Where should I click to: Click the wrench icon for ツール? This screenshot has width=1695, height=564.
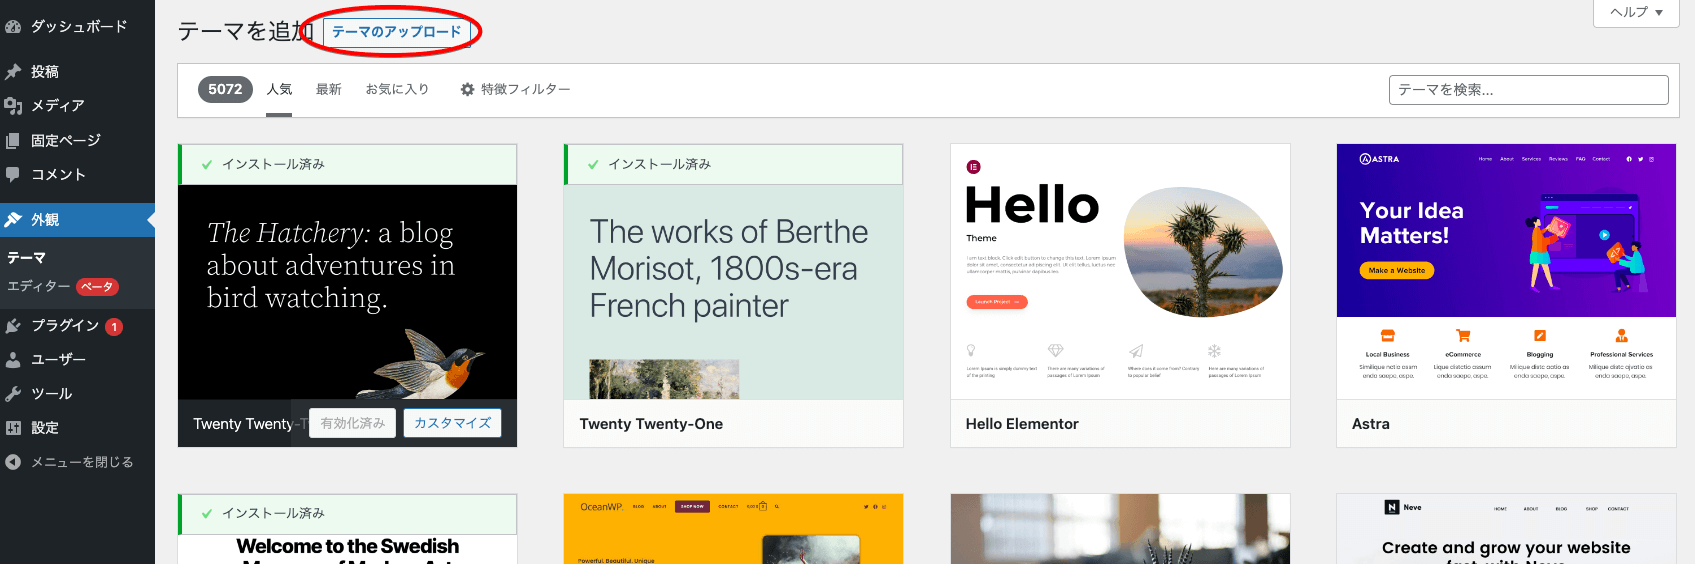(x=13, y=394)
